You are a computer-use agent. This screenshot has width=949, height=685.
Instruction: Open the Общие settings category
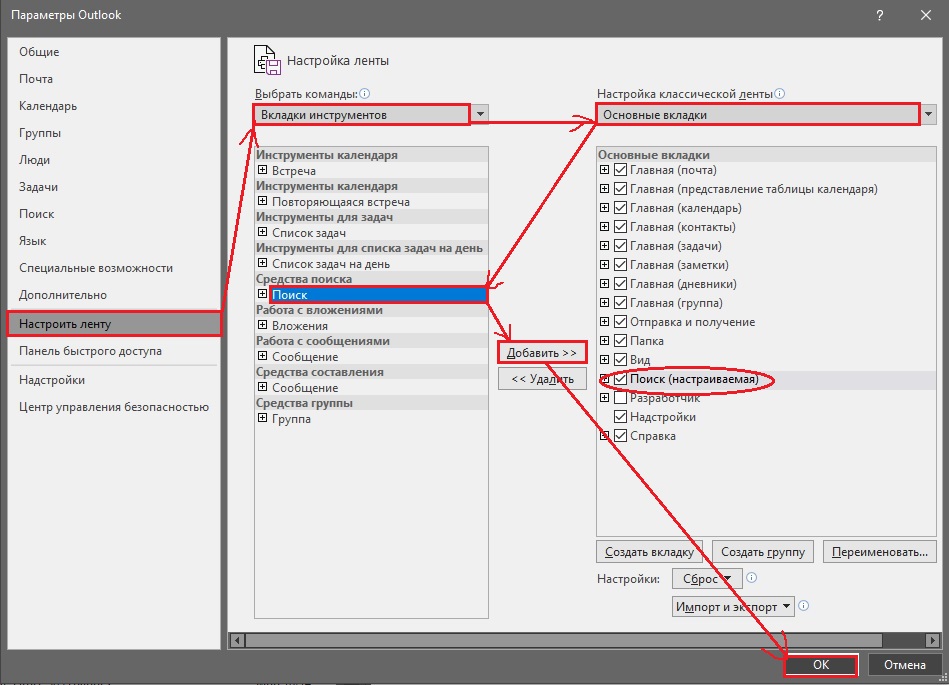click(x=114, y=52)
